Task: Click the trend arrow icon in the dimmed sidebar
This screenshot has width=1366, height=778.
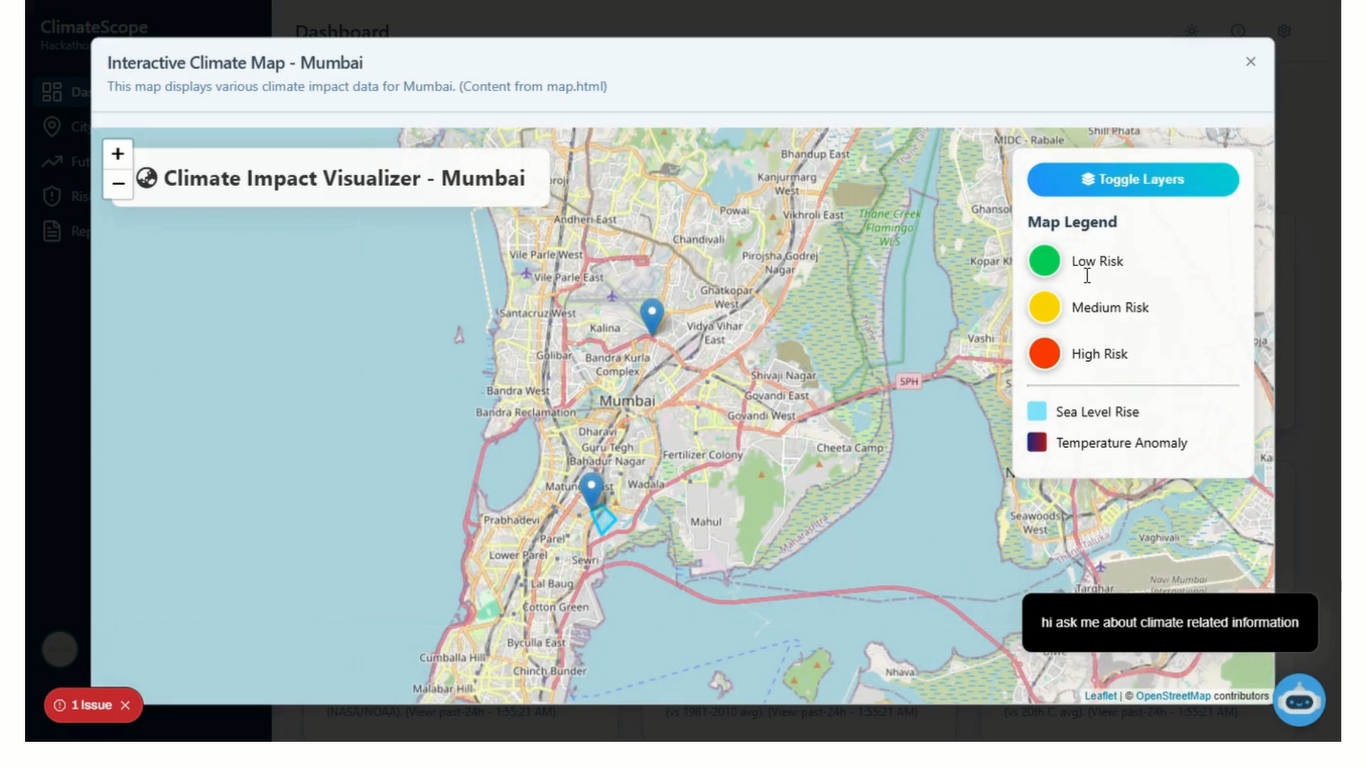Action: coord(52,161)
